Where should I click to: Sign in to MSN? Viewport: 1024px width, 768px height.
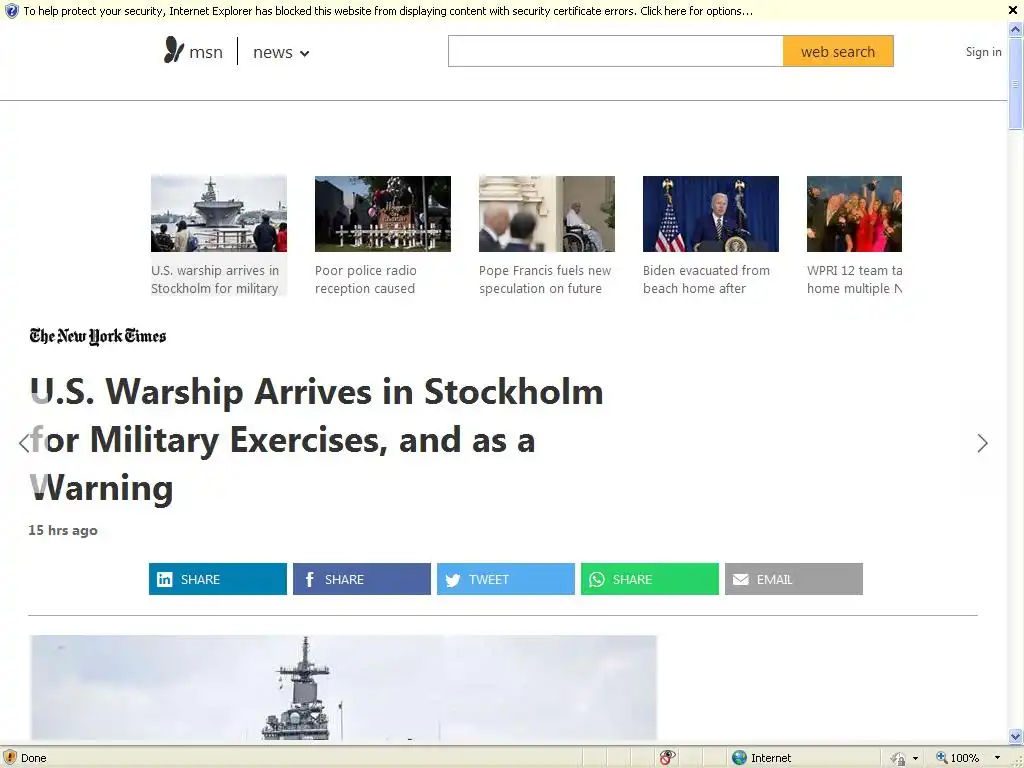click(984, 52)
